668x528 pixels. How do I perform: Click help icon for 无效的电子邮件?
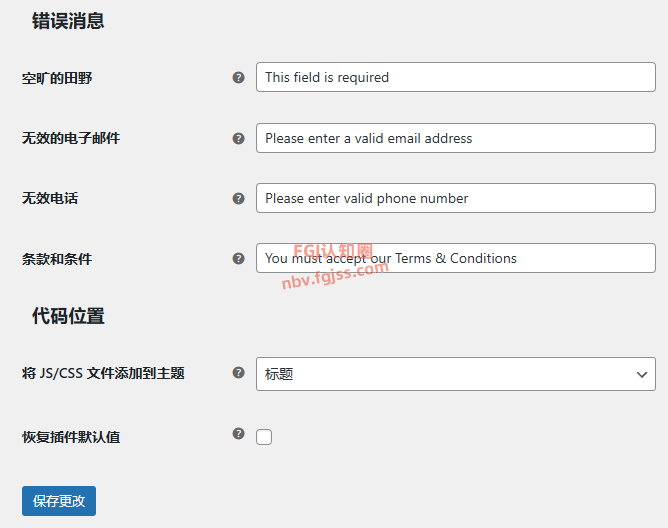238,138
